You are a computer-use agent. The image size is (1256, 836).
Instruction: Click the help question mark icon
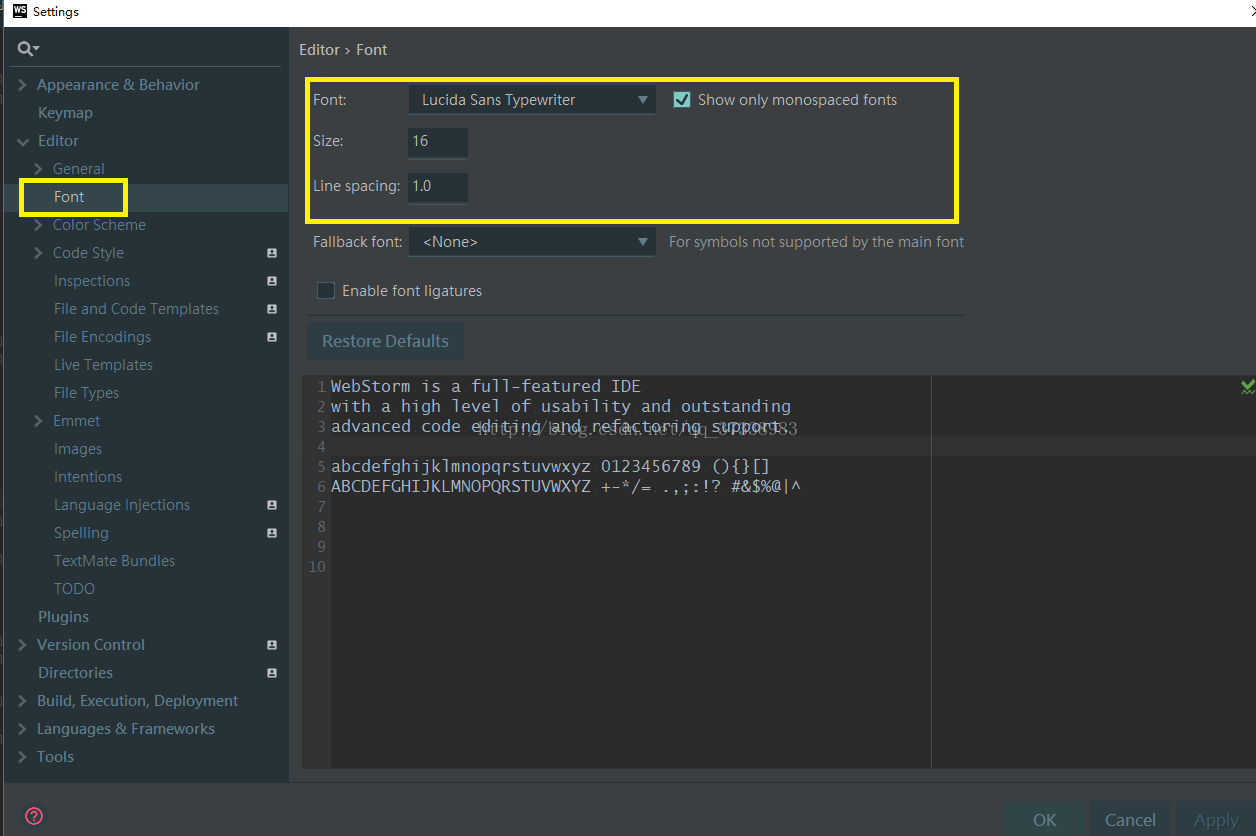point(34,816)
